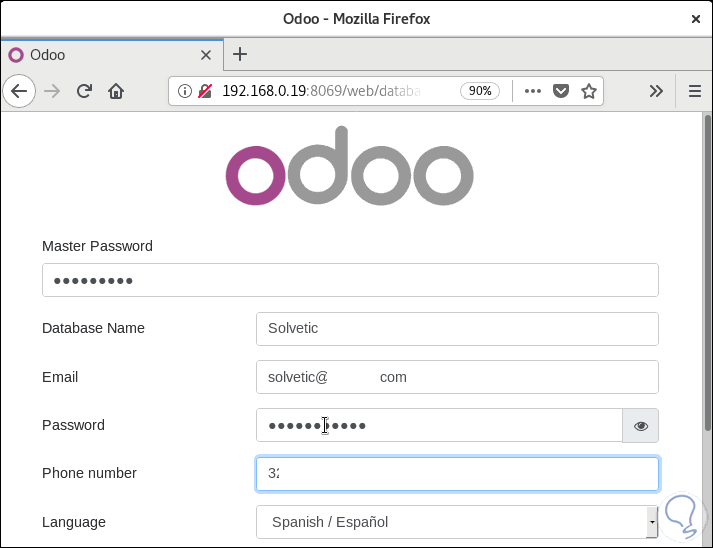This screenshot has height=548, width=713.
Task: Bookmark this page with the star
Action: click(x=589, y=91)
